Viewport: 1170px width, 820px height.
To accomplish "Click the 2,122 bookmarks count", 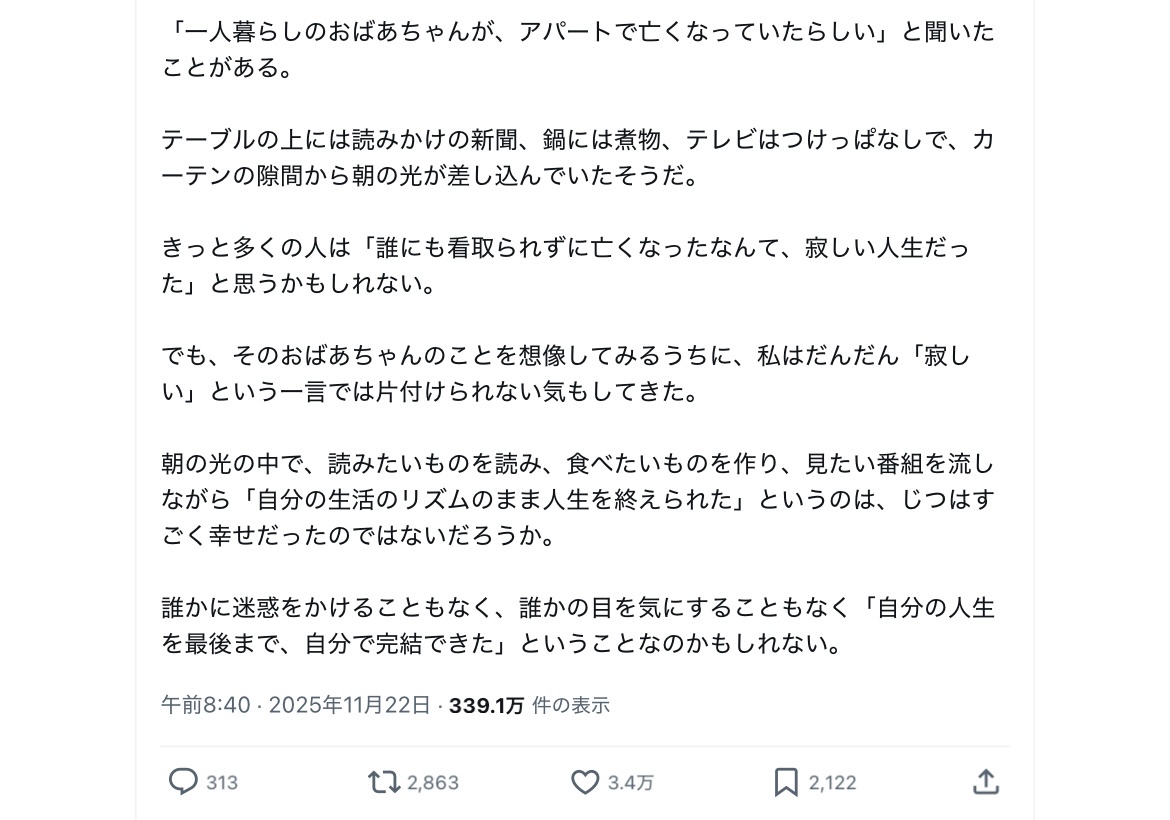I will tap(833, 783).
